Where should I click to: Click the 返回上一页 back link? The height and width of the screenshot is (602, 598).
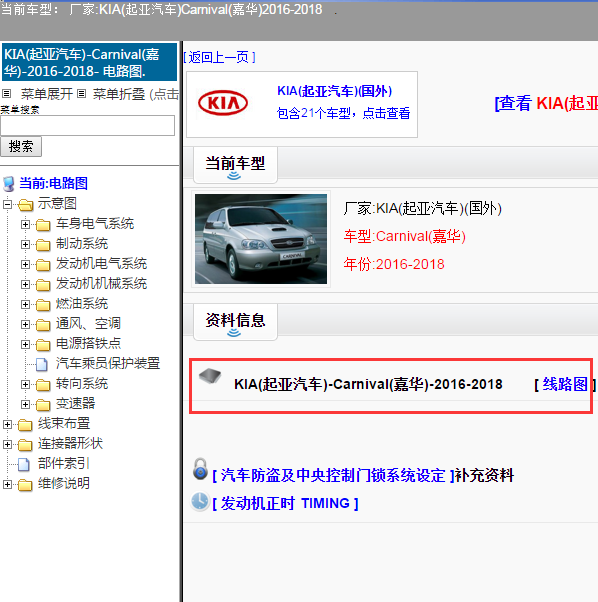pyautogui.click(x=219, y=57)
